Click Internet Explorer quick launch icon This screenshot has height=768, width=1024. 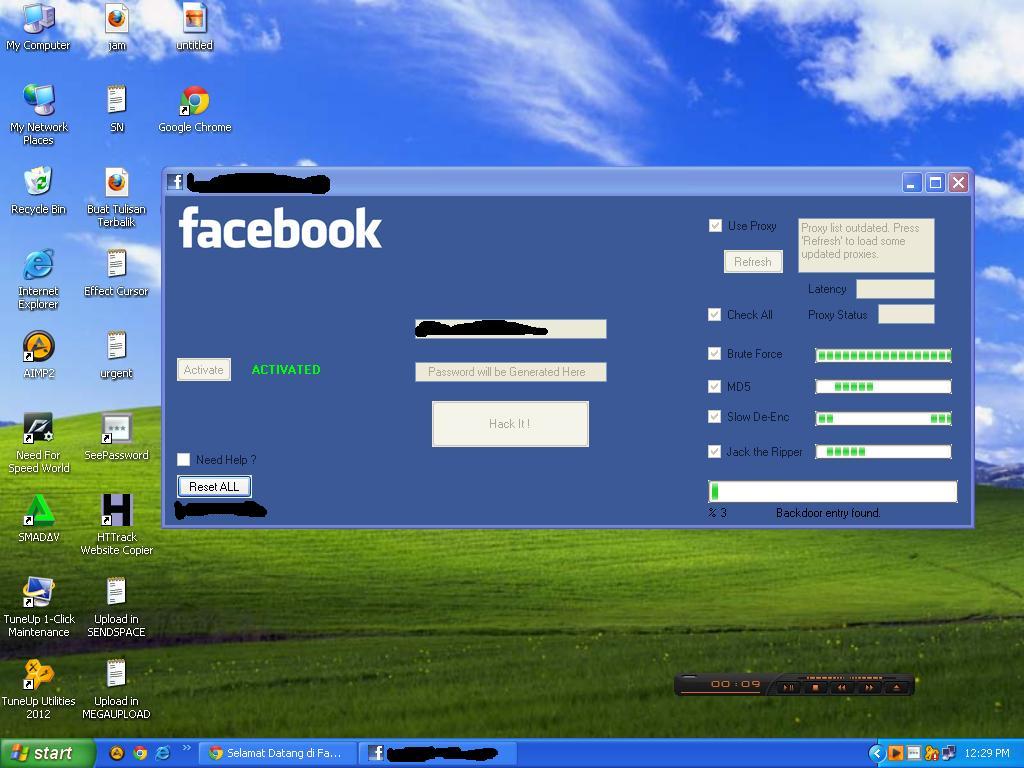click(x=163, y=753)
